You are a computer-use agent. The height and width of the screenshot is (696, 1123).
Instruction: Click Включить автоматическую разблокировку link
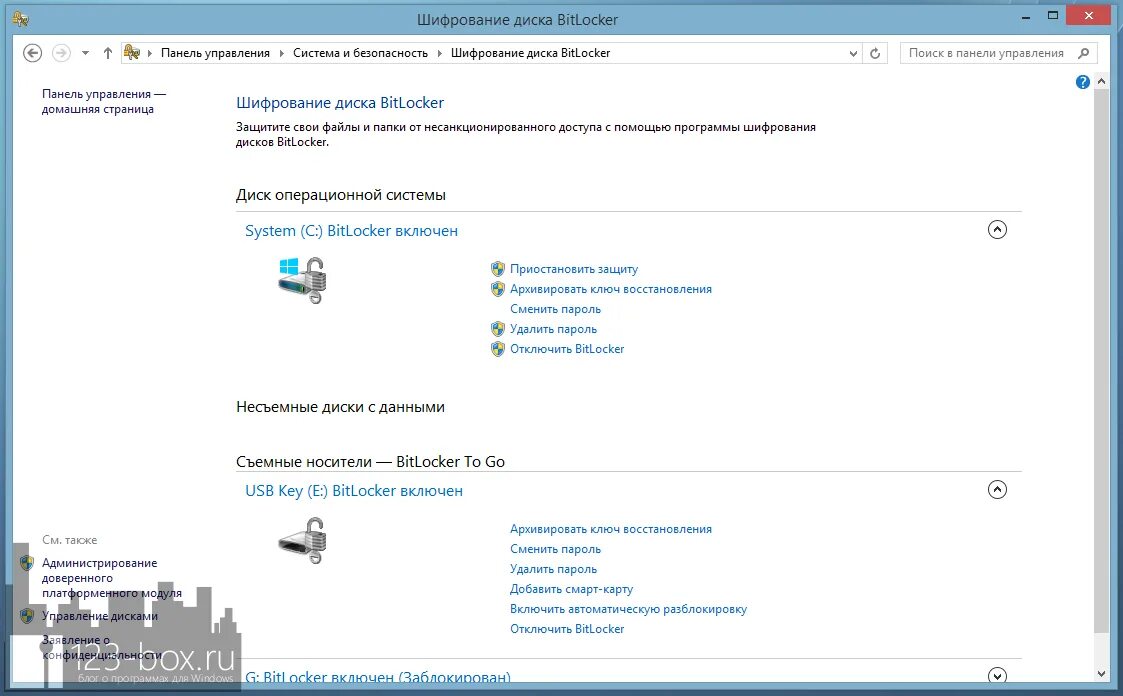628,609
